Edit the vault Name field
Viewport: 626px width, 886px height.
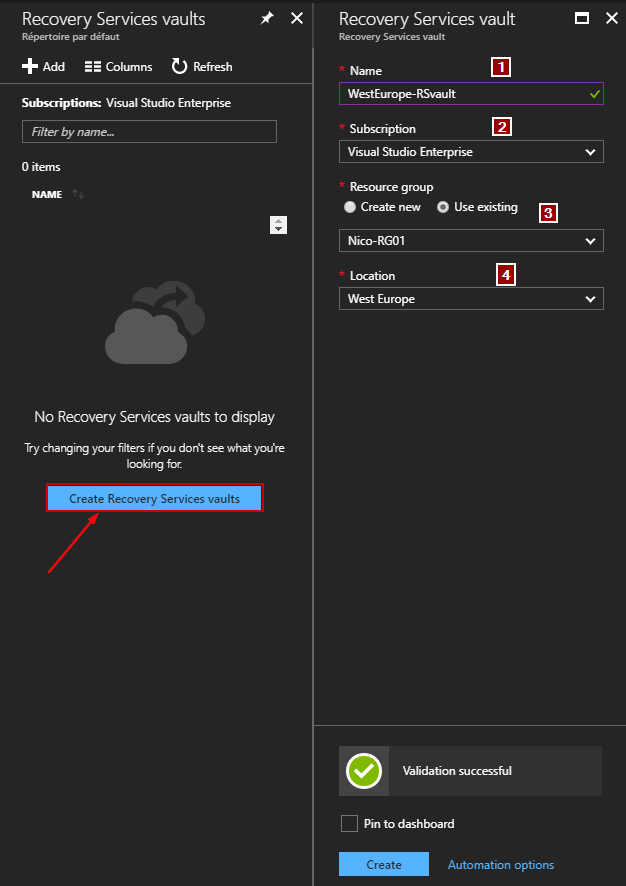click(471, 94)
